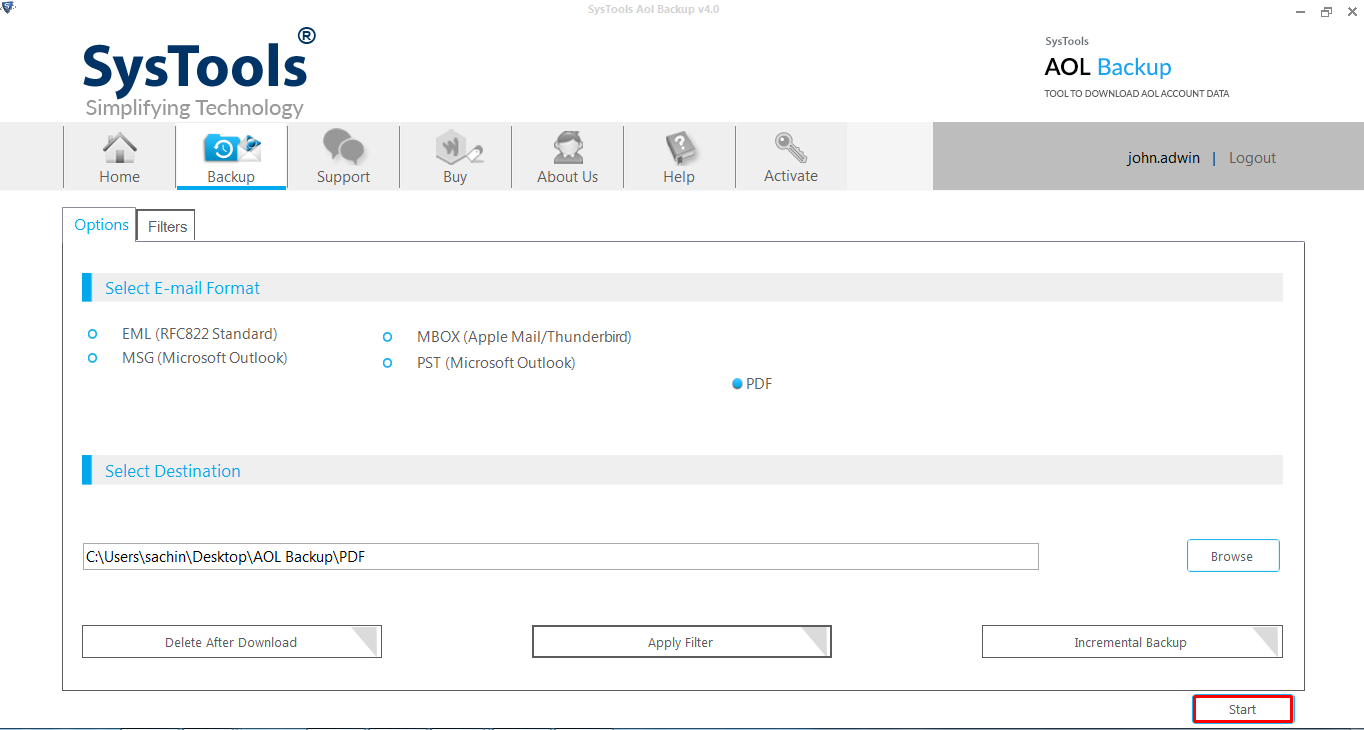
Task: Click the john.adwin username text
Action: (1163, 158)
